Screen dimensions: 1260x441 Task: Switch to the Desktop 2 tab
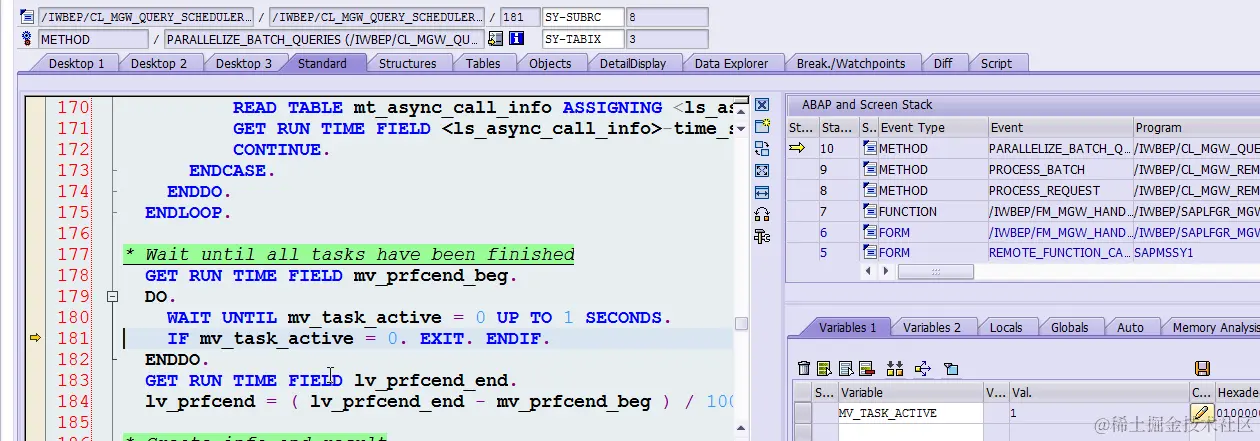(x=159, y=63)
